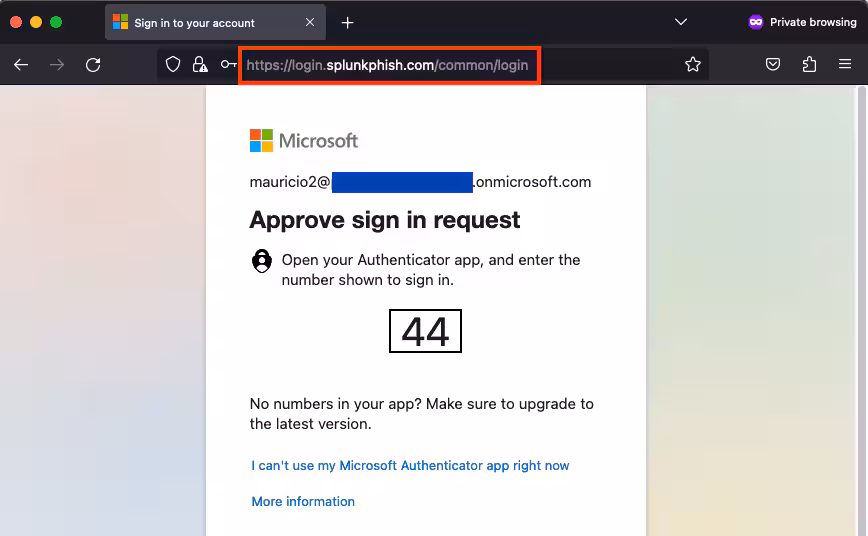This screenshot has width=868, height=536.
Task: Expand the list all tabs chevron
Action: 681,22
